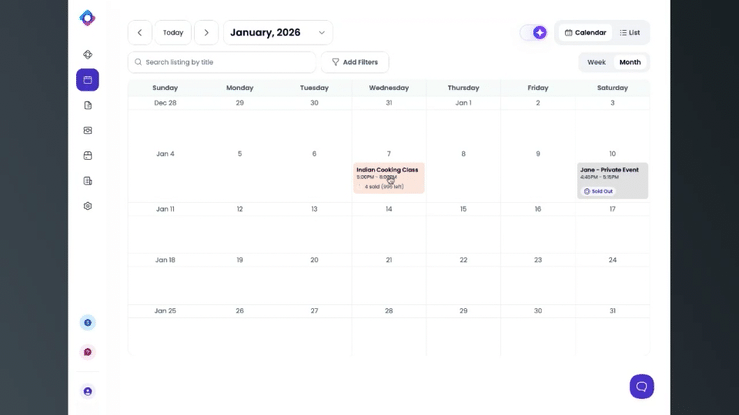Select the Month view option

(x=630, y=62)
